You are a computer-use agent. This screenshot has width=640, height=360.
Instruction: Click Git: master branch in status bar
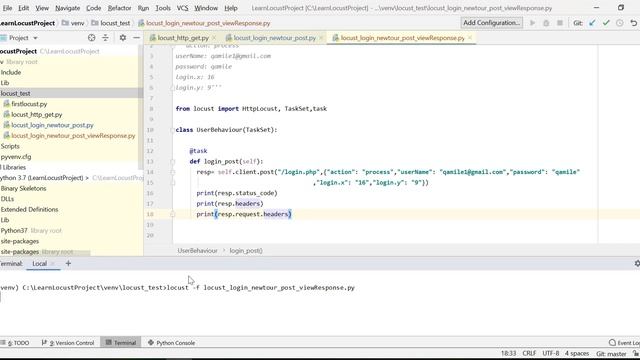pos(611,354)
